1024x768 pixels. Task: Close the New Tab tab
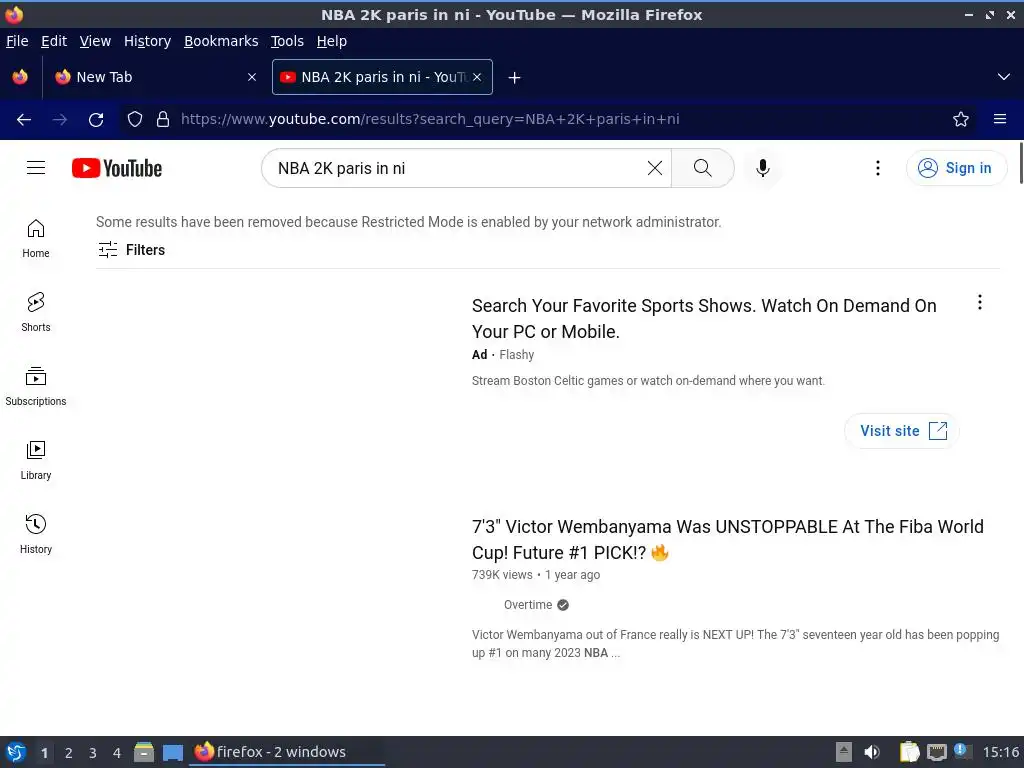click(x=252, y=77)
